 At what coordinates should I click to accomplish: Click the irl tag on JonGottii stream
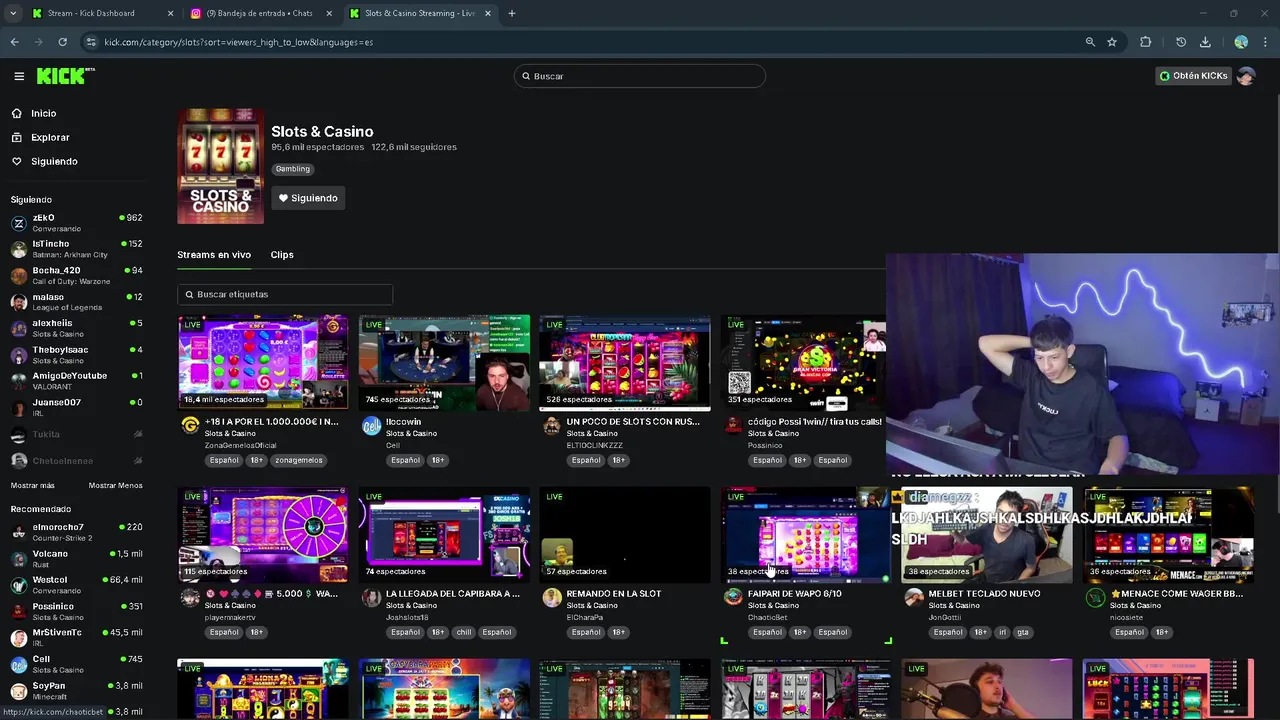pos(1002,632)
